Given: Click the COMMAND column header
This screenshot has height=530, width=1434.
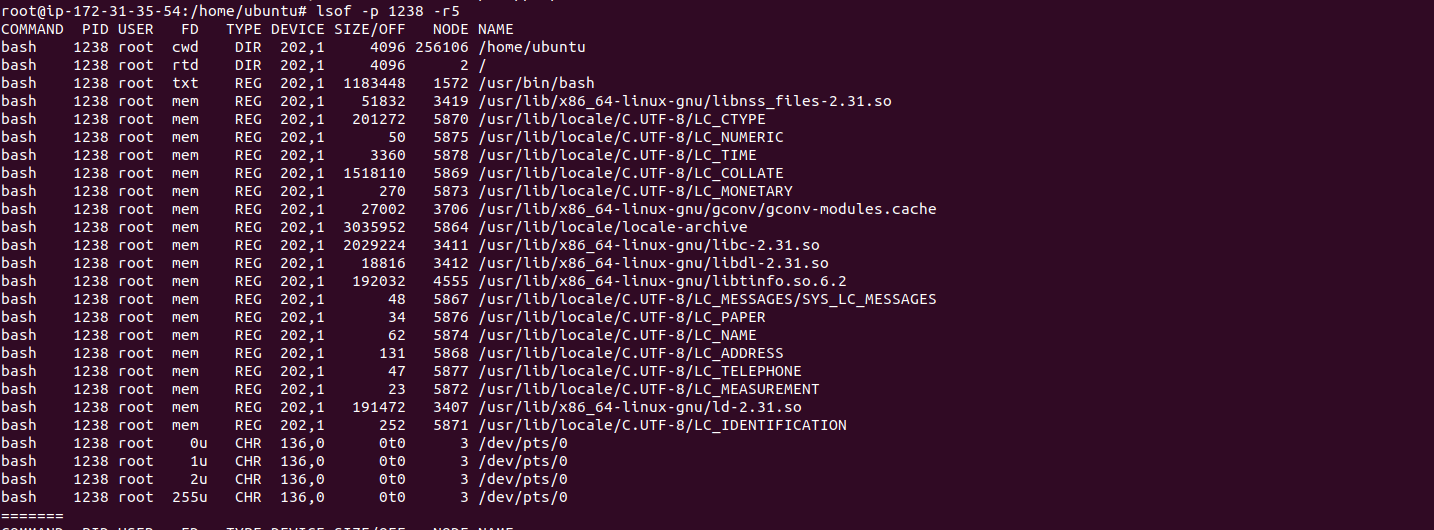Looking at the screenshot, I should [x=32, y=29].
